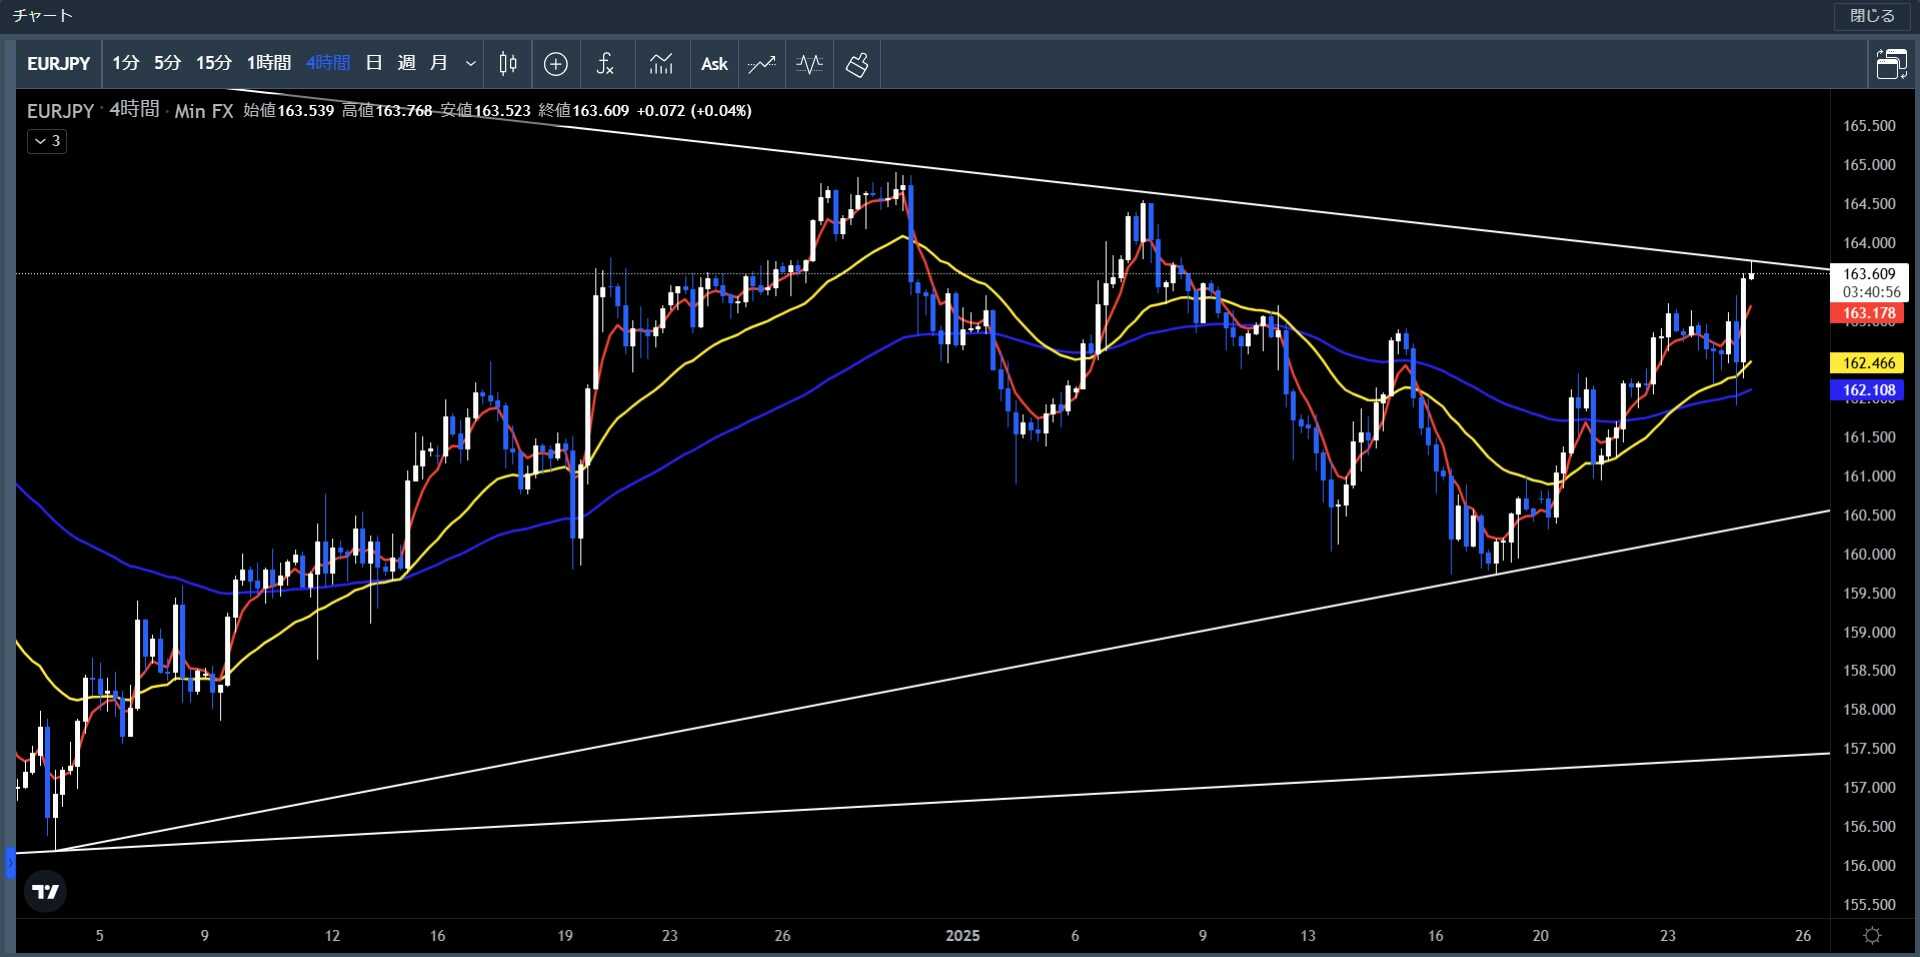The height and width of the screenshot is (957, 1920).
Task: Click the red moving average label 163.178
Action: [x=1869, y=313]
